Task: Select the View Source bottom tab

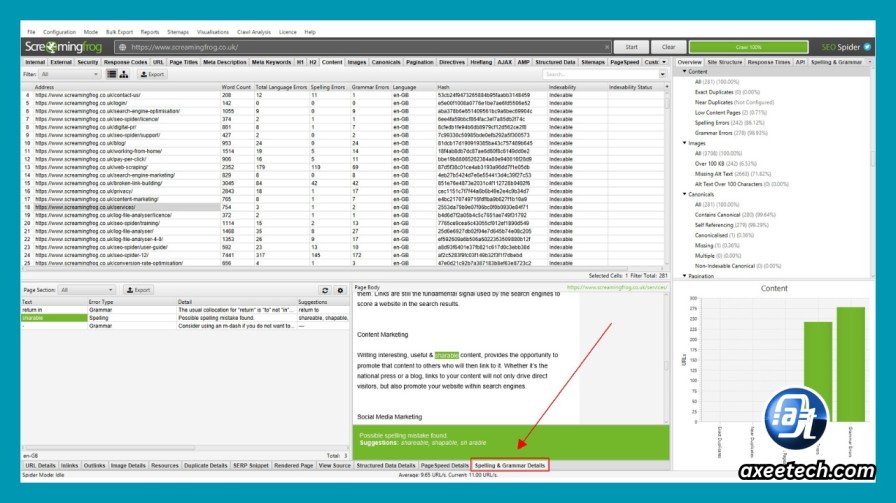Action: coord(334,465)
